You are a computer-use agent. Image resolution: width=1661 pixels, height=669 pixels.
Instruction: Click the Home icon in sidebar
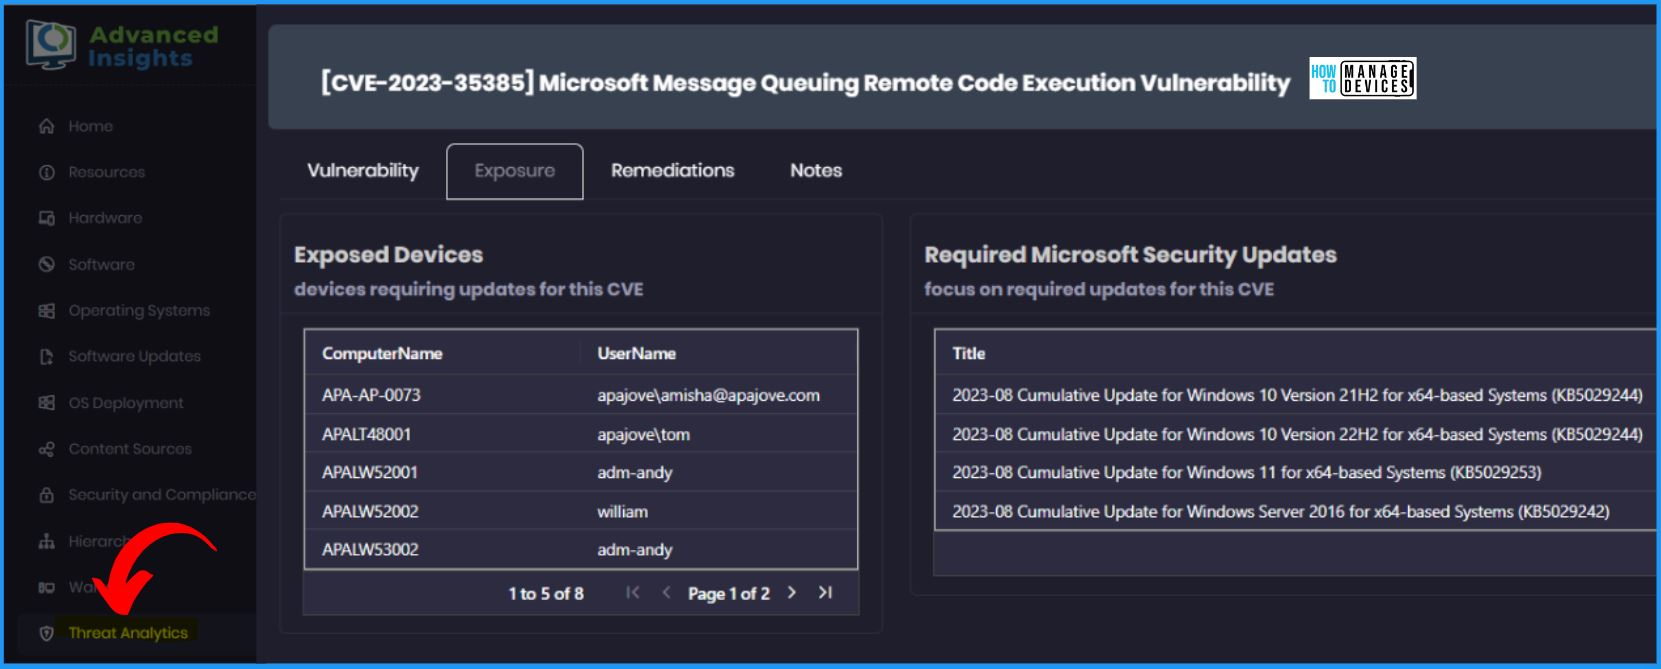pos(46,126)
